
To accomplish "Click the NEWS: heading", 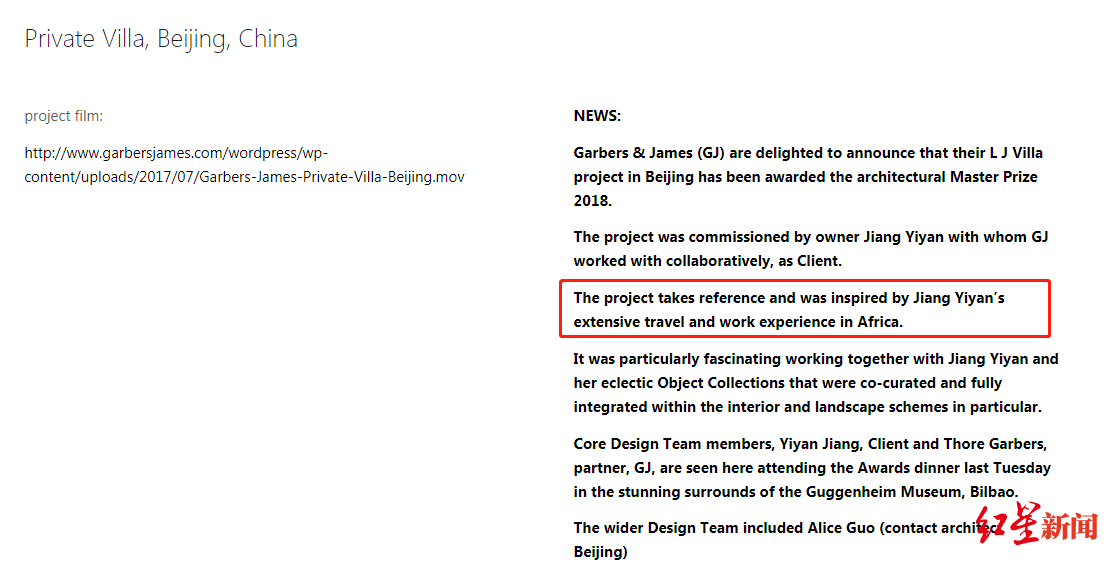I will (597, 116).
